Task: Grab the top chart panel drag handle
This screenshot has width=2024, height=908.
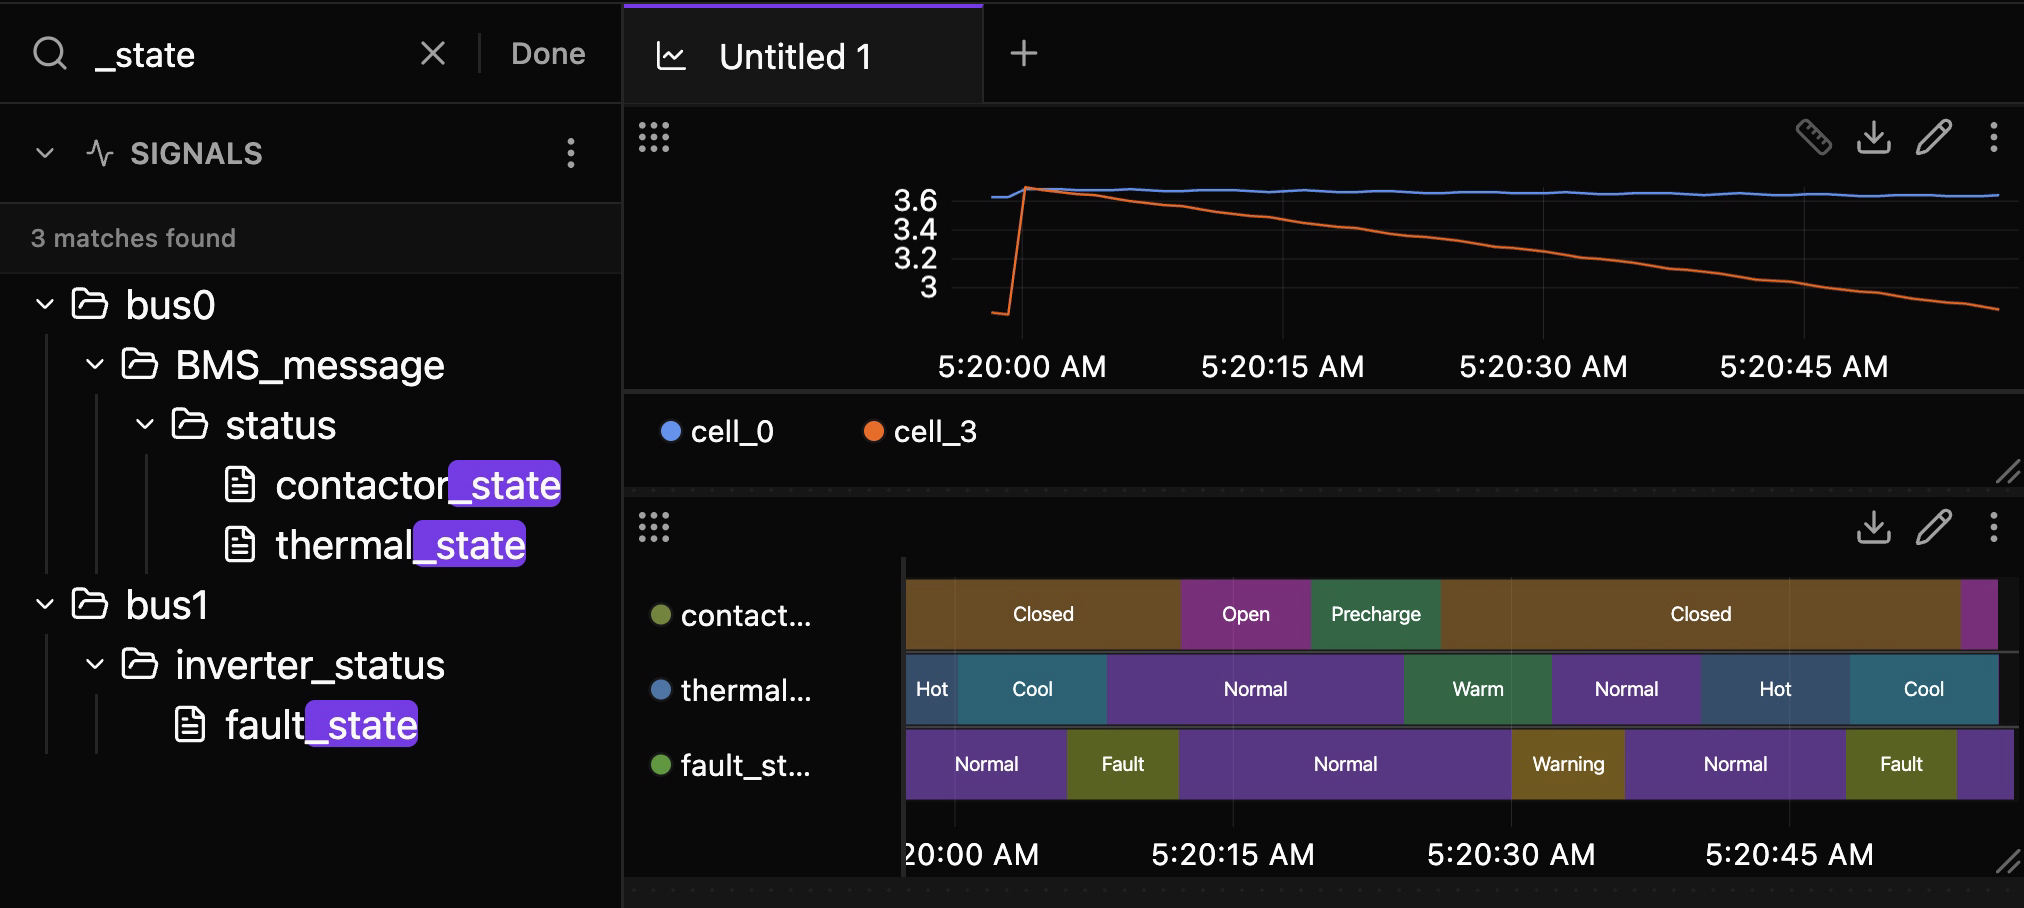Action: pyautogui.click(x=654, y=137)
